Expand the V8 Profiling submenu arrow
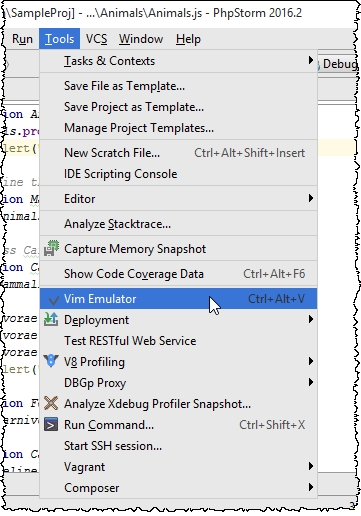The height and width of the screenshot is (516, 361). [311, 361]
